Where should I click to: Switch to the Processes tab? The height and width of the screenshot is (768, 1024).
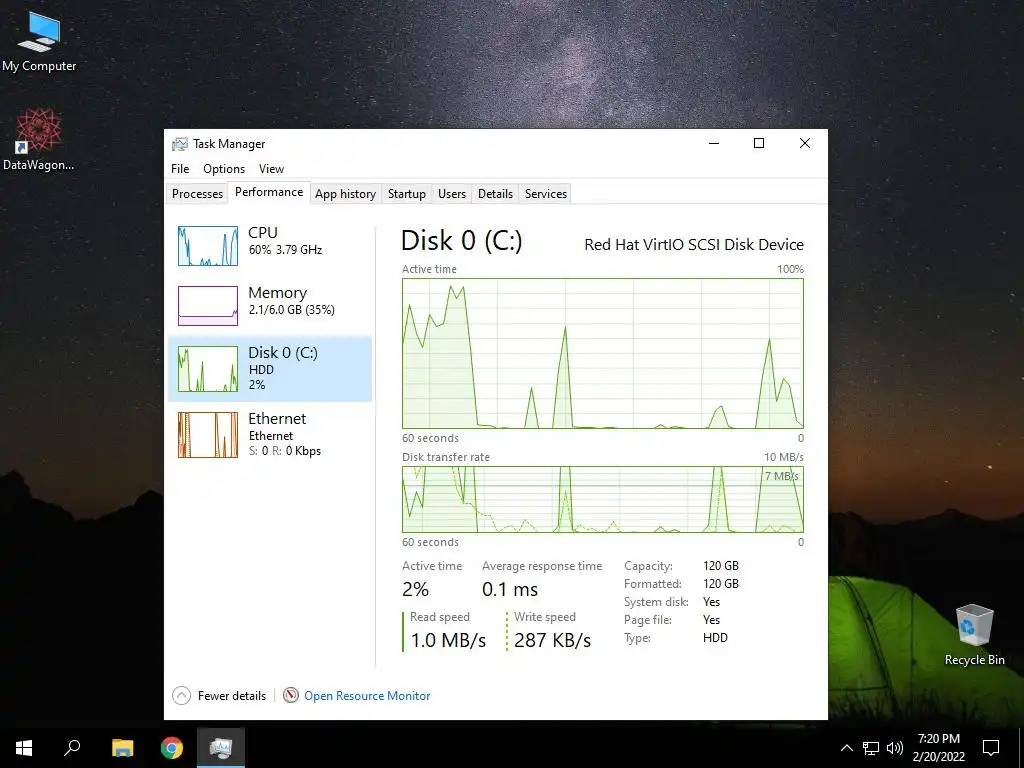[197, 194]
